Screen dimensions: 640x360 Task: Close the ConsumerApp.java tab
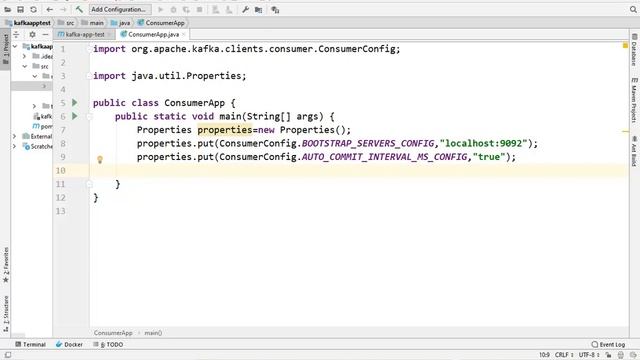click(x=184, y=35)
